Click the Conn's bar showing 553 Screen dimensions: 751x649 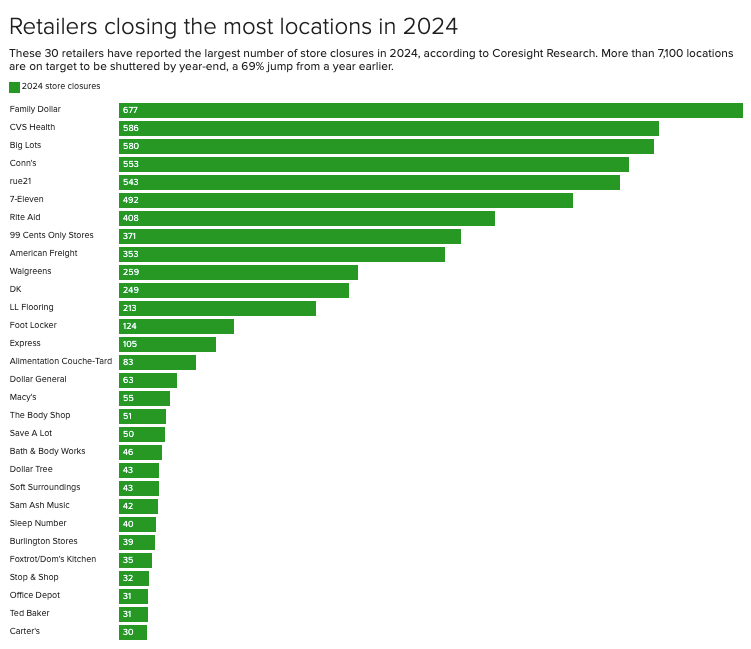374,164
